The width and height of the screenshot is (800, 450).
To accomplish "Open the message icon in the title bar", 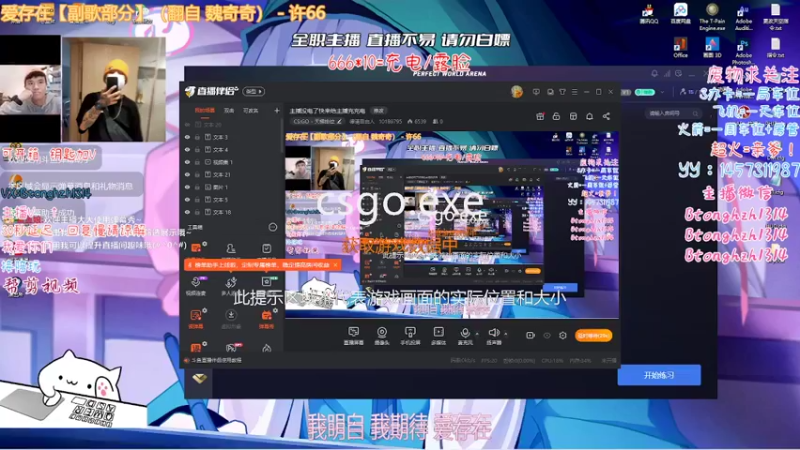I will point(536,92).
